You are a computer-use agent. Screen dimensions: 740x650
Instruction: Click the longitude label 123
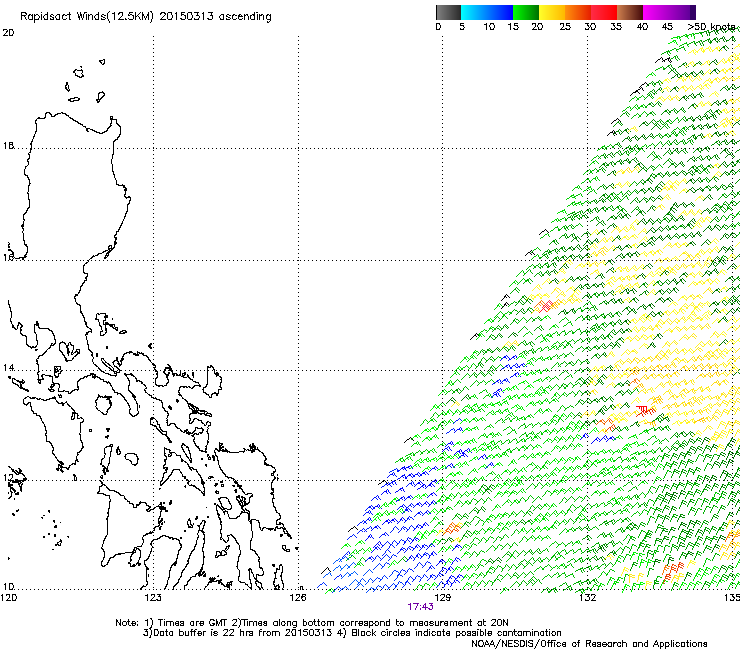153,598
